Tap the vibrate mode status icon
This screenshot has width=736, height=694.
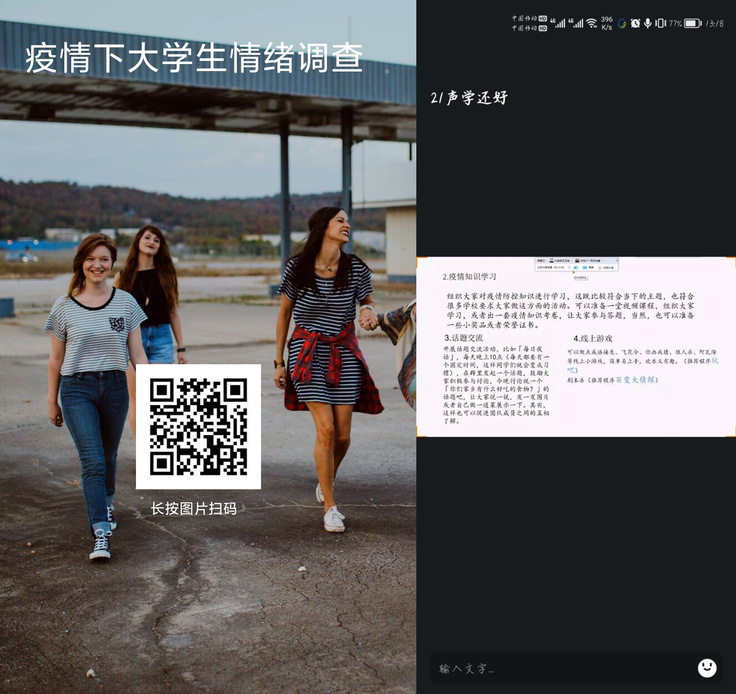tap(660, 23)
